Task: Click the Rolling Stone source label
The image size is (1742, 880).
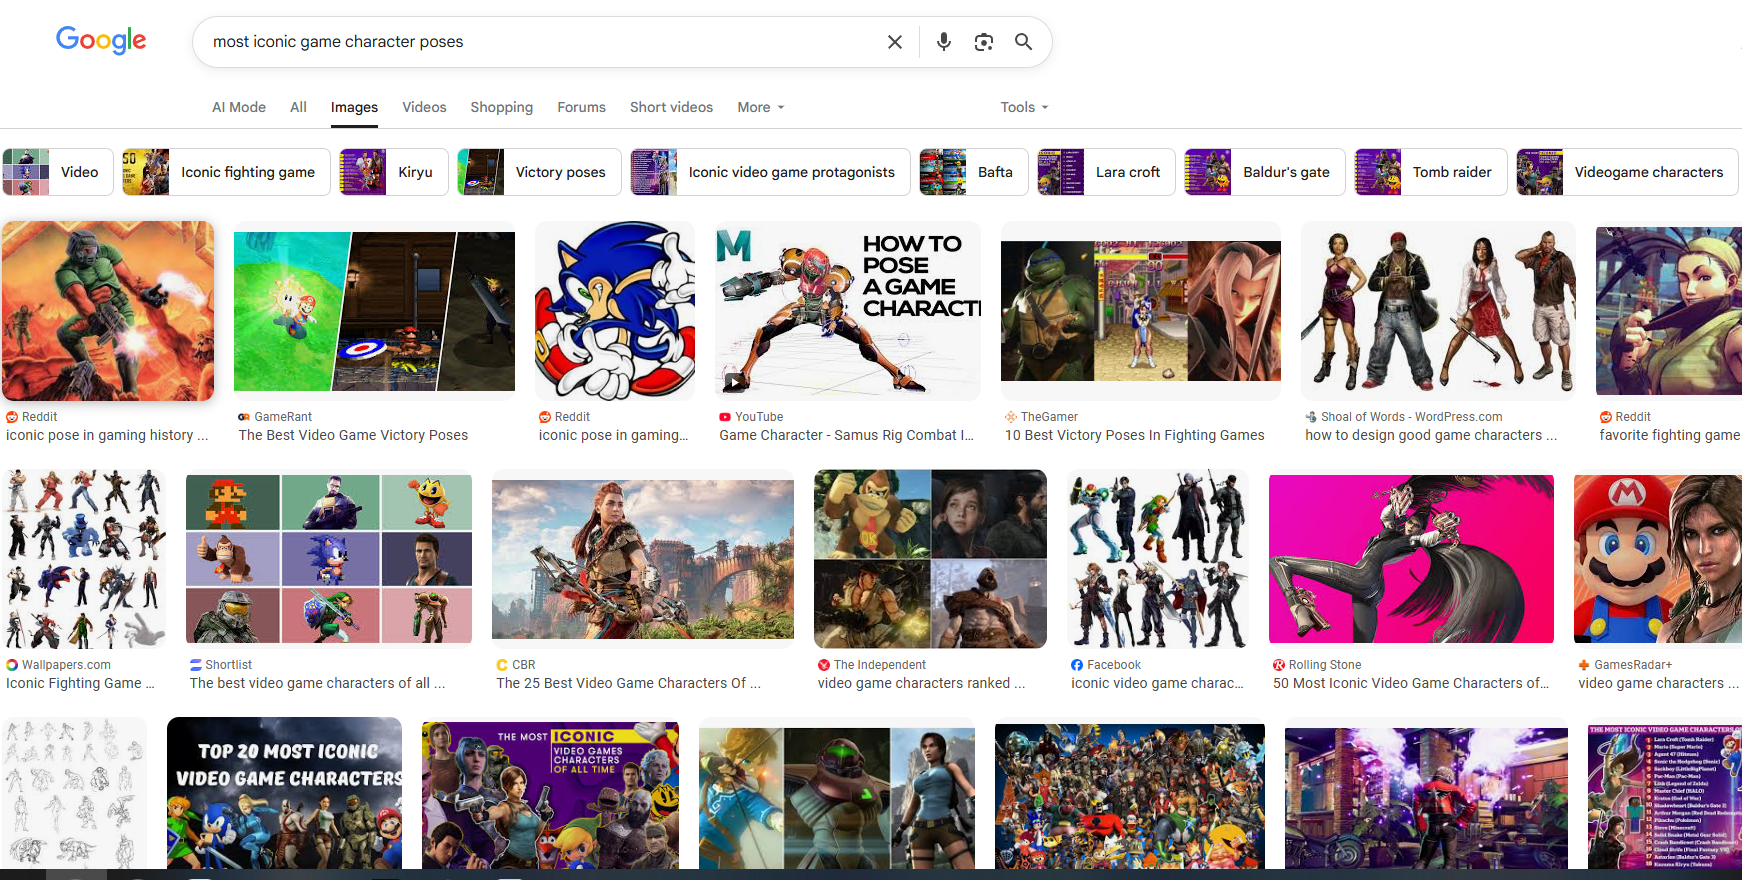Action: pyautogui.click(x=1325, y=665)
